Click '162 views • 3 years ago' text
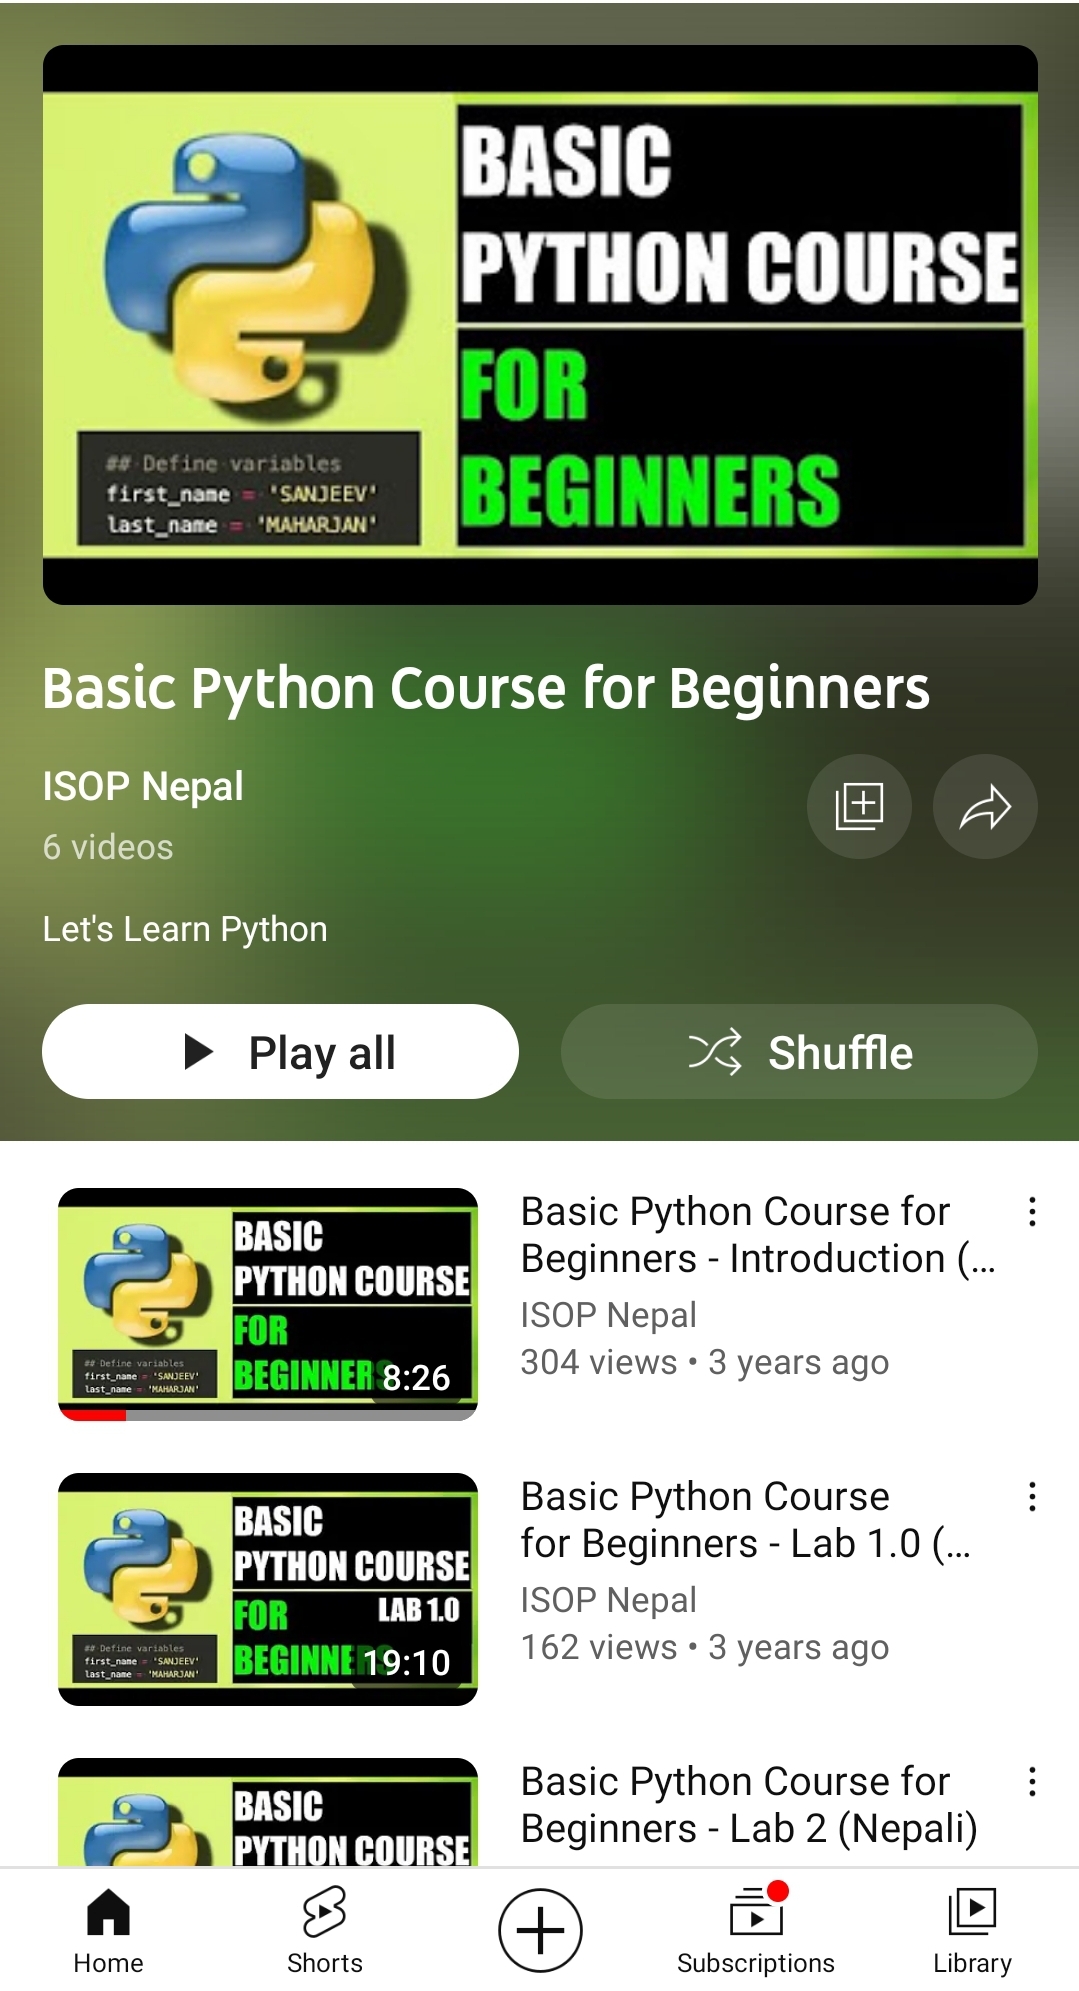 click(x=705, y=1647)
